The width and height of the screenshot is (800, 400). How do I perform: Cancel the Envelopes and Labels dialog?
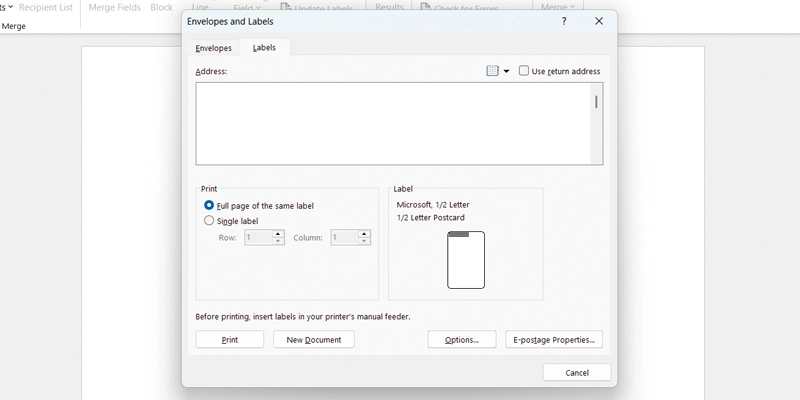tap(577, 372)
